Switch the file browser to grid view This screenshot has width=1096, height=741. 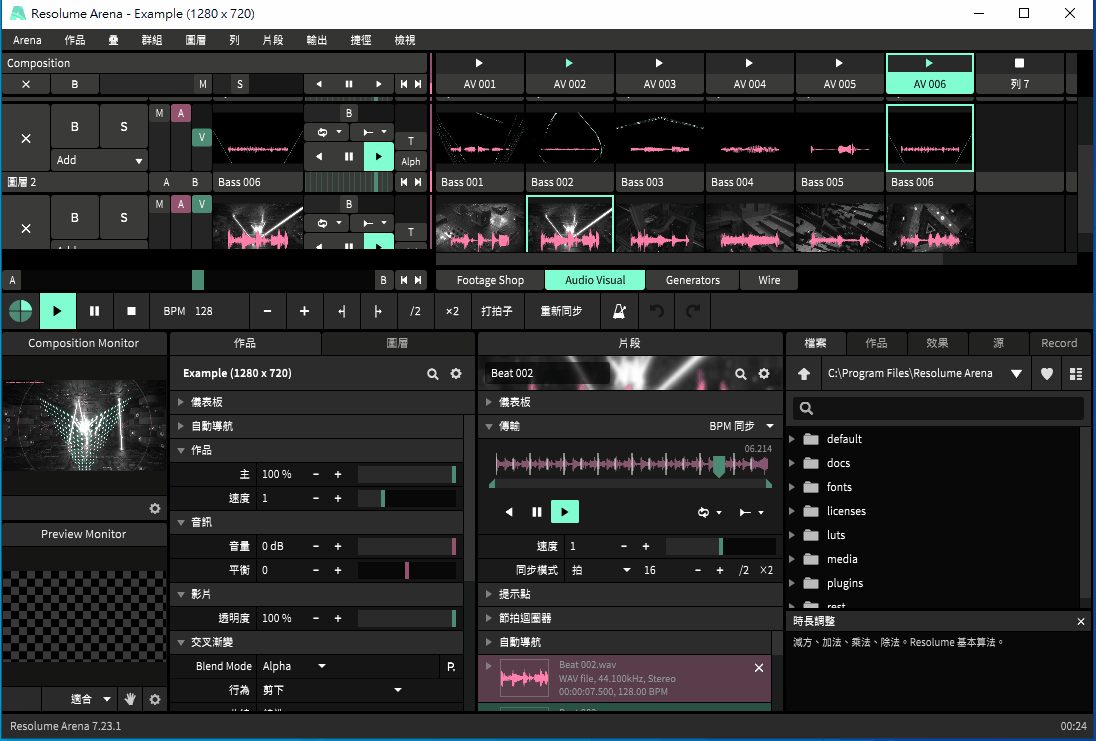point(1076,374)
